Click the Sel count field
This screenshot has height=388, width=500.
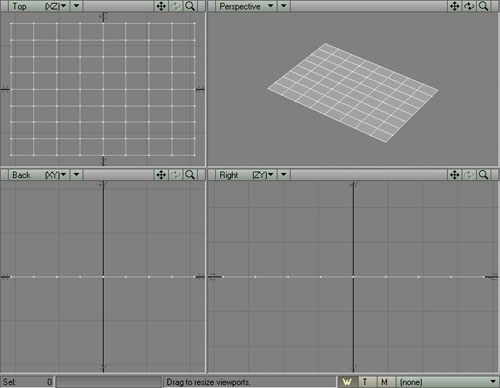click(x=27, y=382)
